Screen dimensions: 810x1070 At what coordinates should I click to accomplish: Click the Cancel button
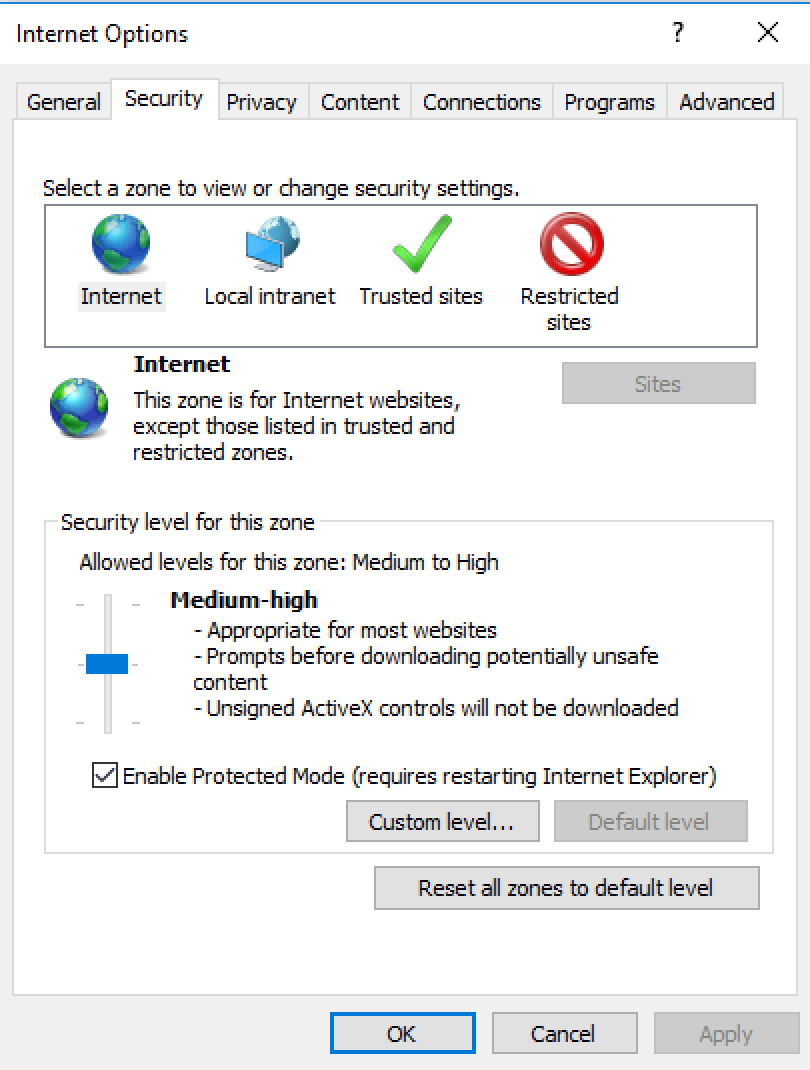[x=564, y=1034]
